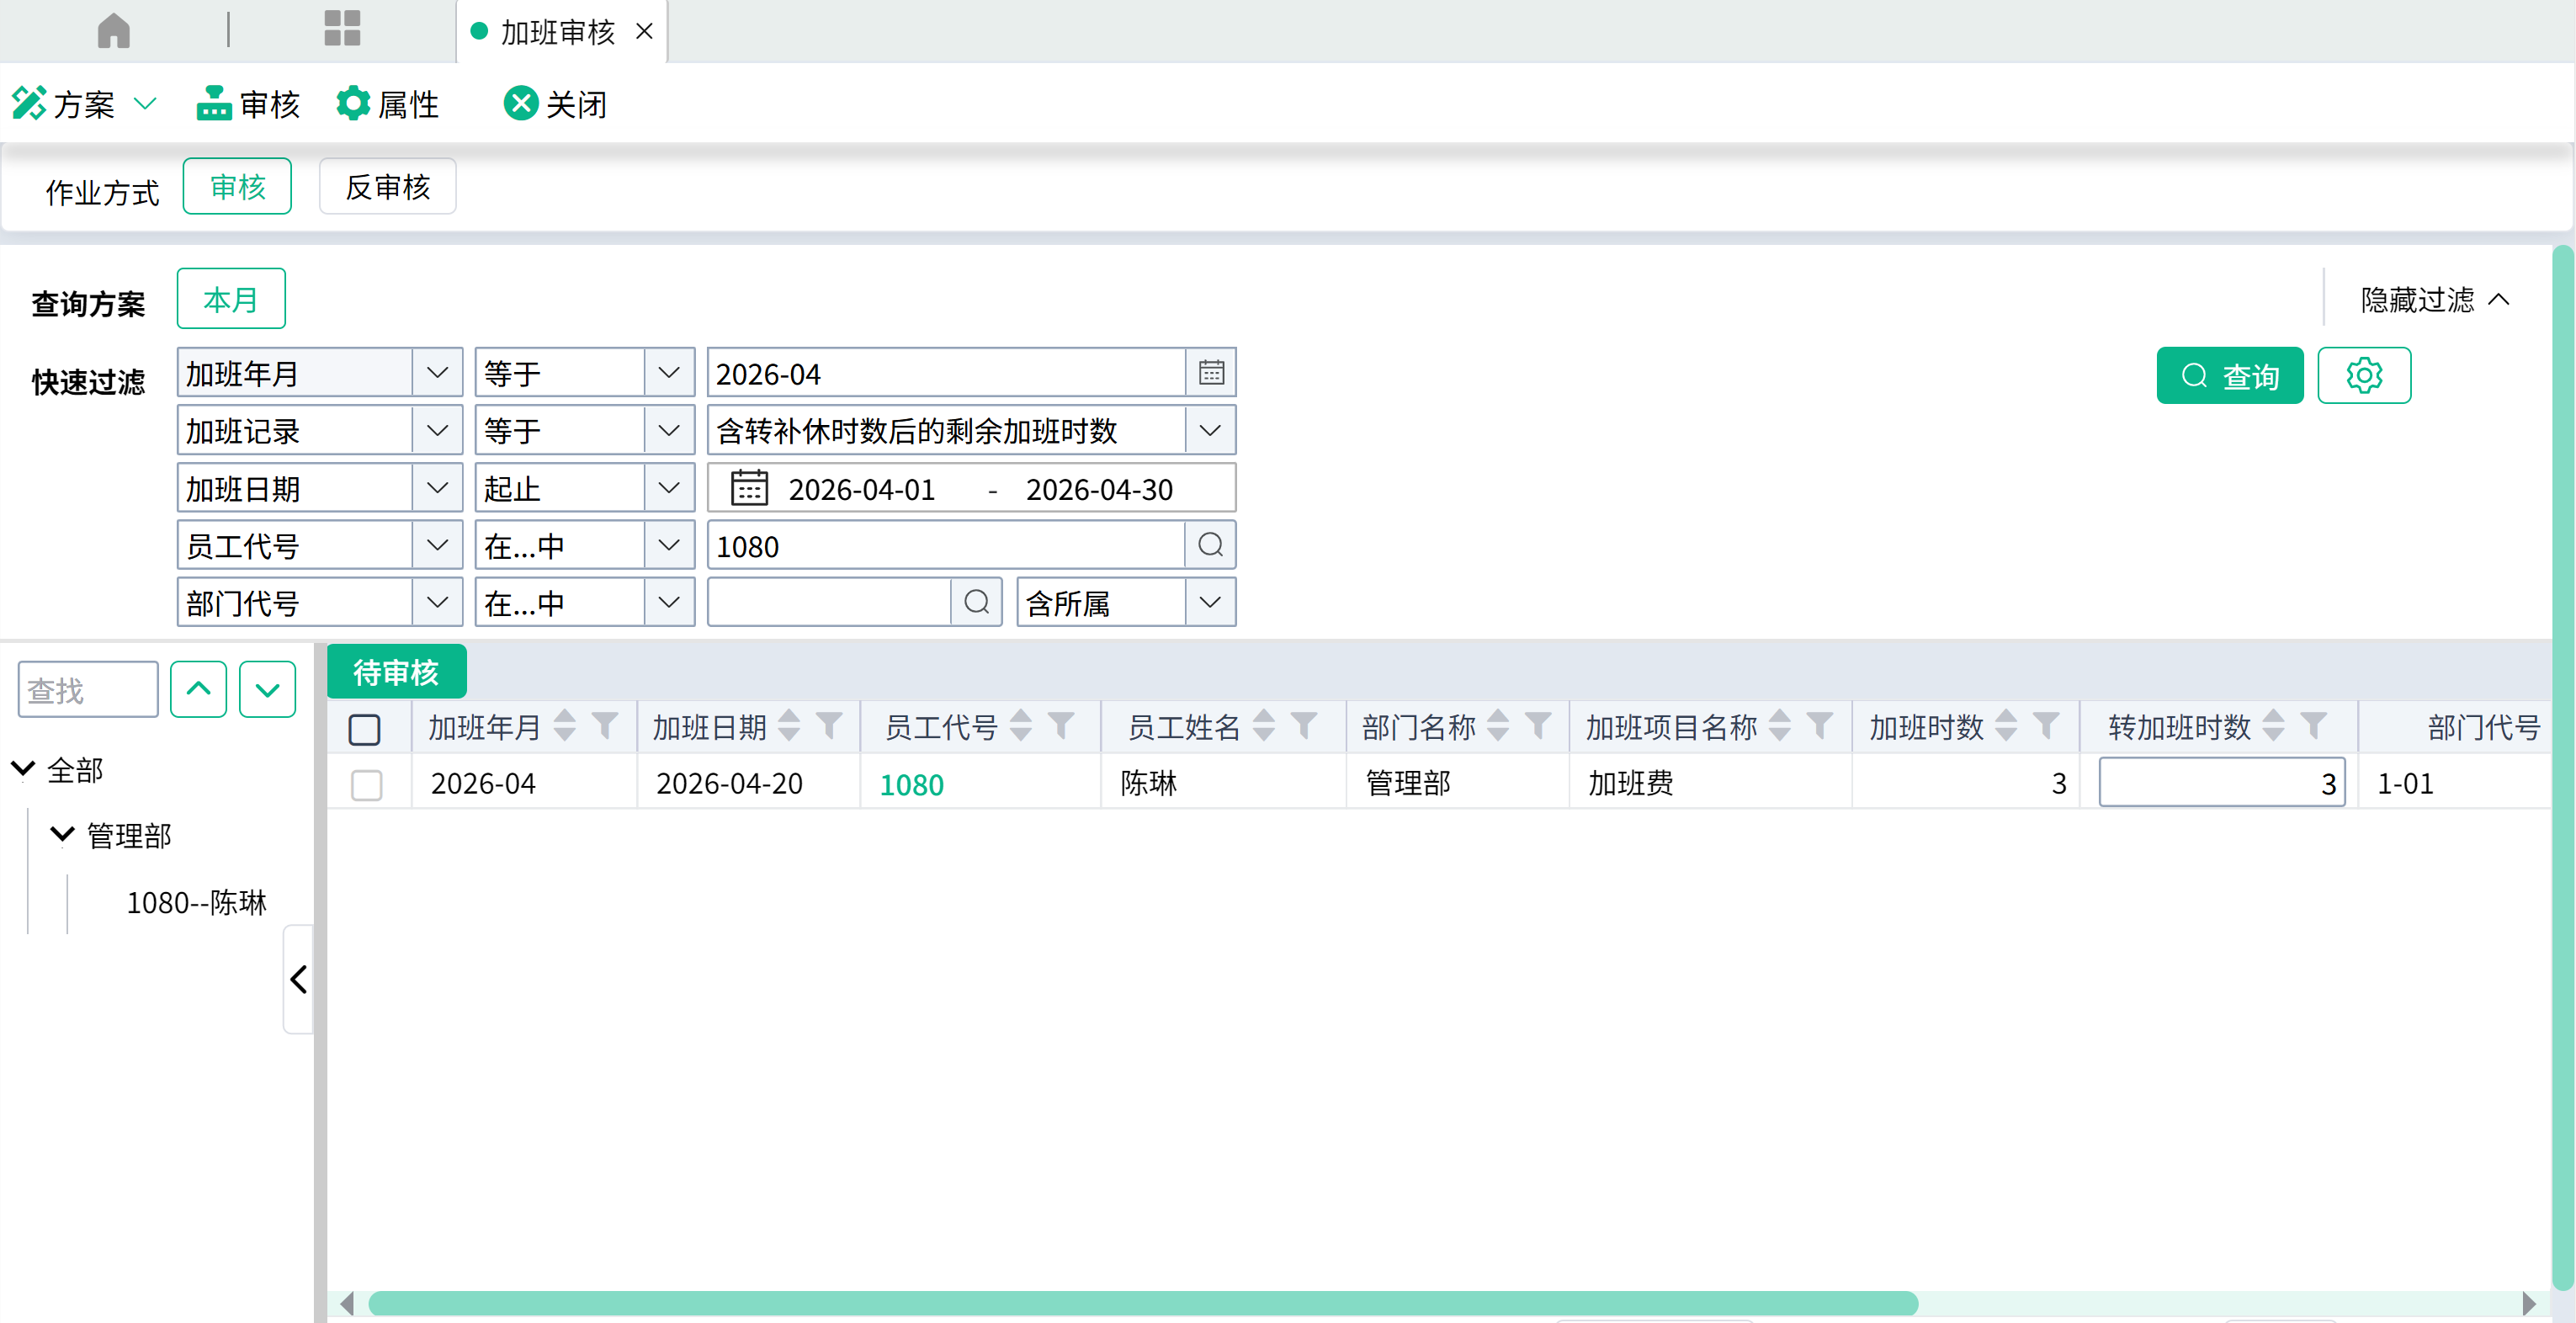Viewport: 2576px width, 1323px height.
Task: Go to the home icon tab
Action: pyautogui.click(x=114, y=30)
